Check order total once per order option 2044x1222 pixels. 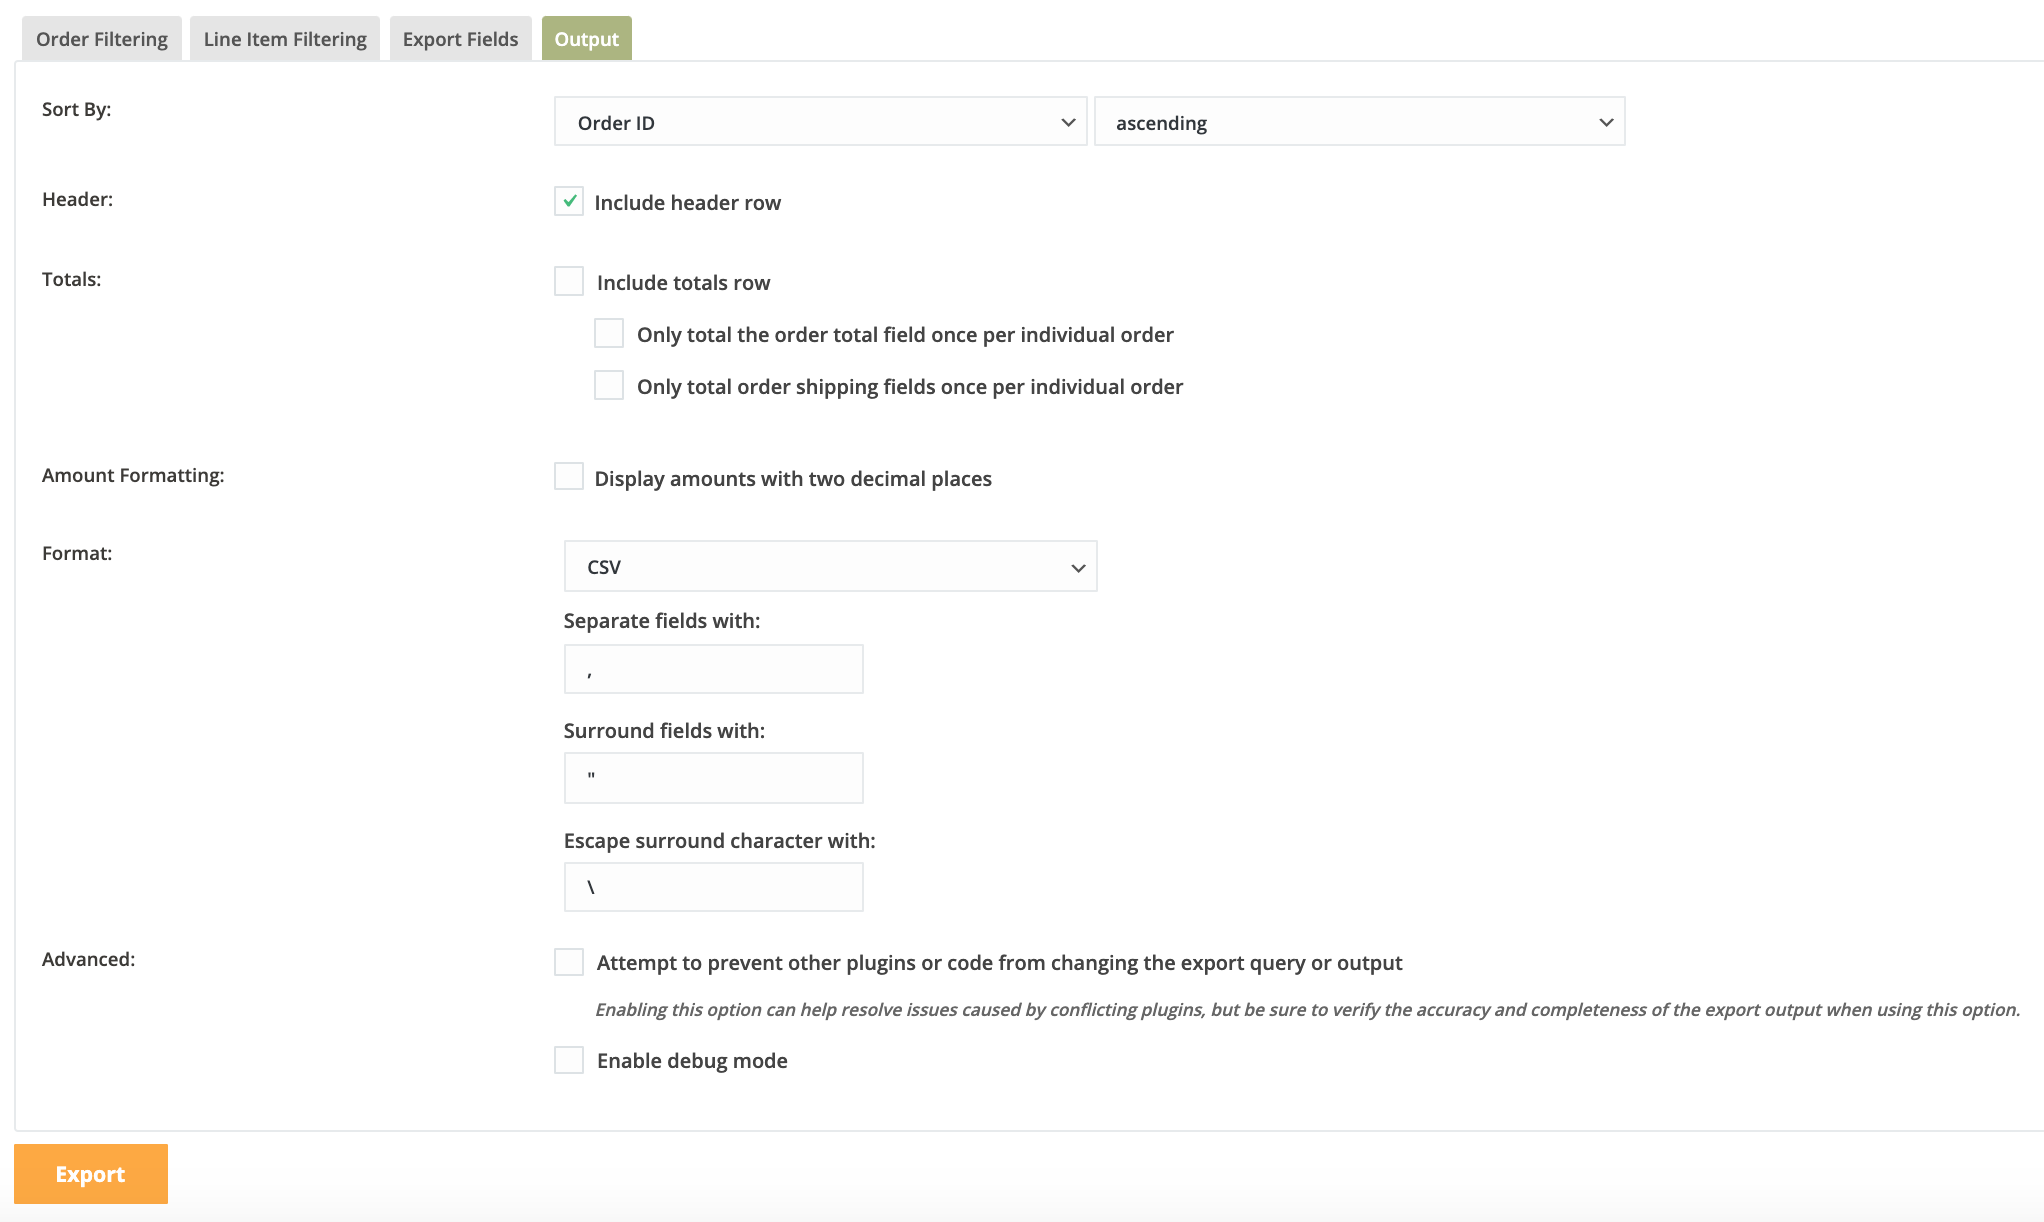click(609, 333)
